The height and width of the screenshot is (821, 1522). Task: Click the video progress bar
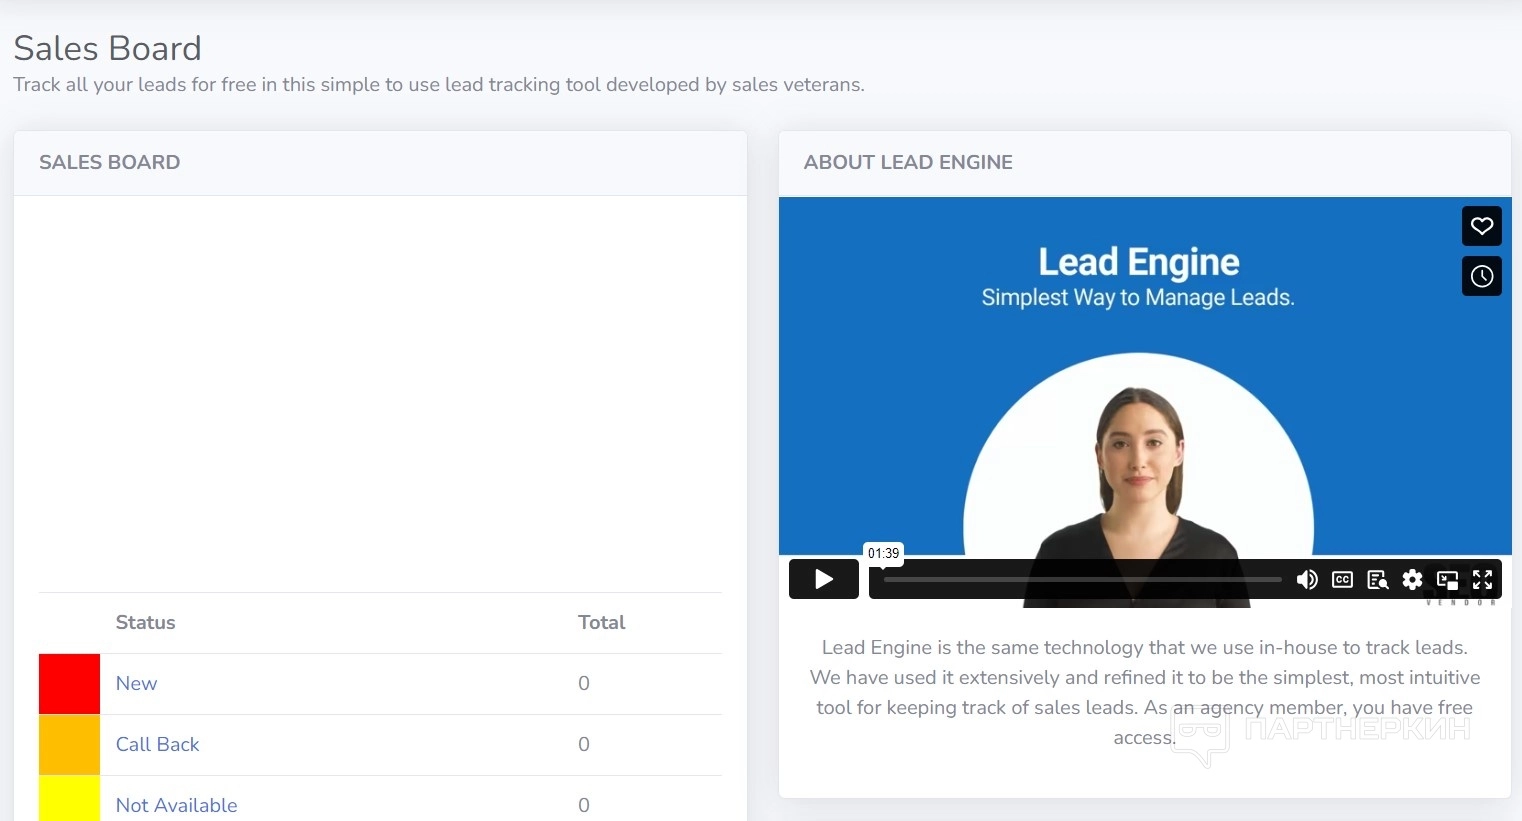pos(1082,579)
